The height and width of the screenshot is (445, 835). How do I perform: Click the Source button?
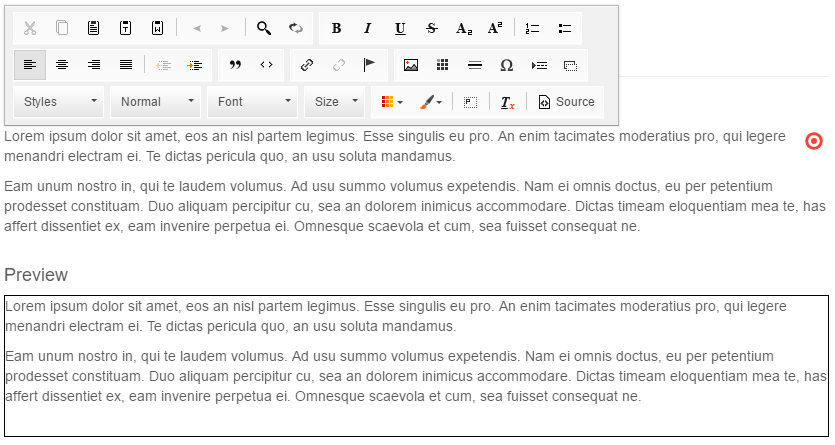tap(566, 102)
